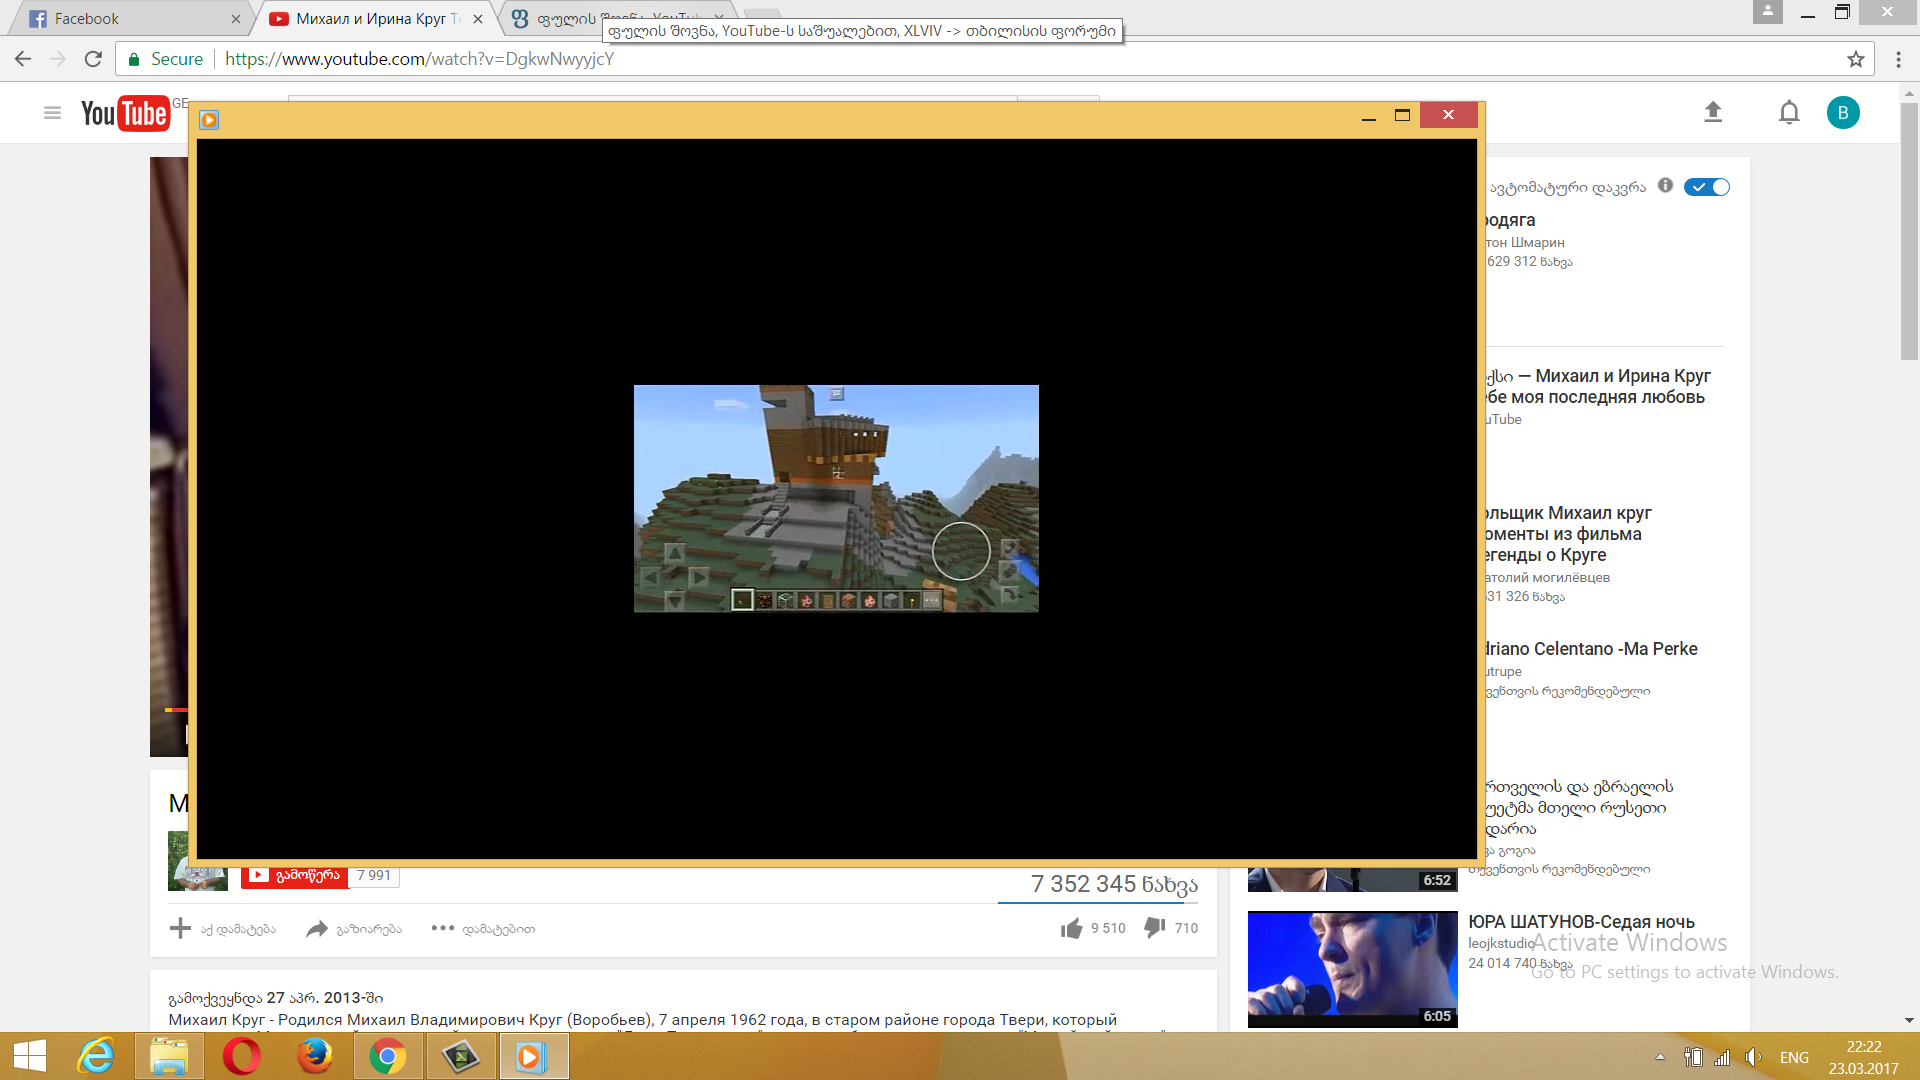Open Opera from the Windows taskbar
The image size is (1920, 1080).
pyautogui.click(x=241, y=1056)
